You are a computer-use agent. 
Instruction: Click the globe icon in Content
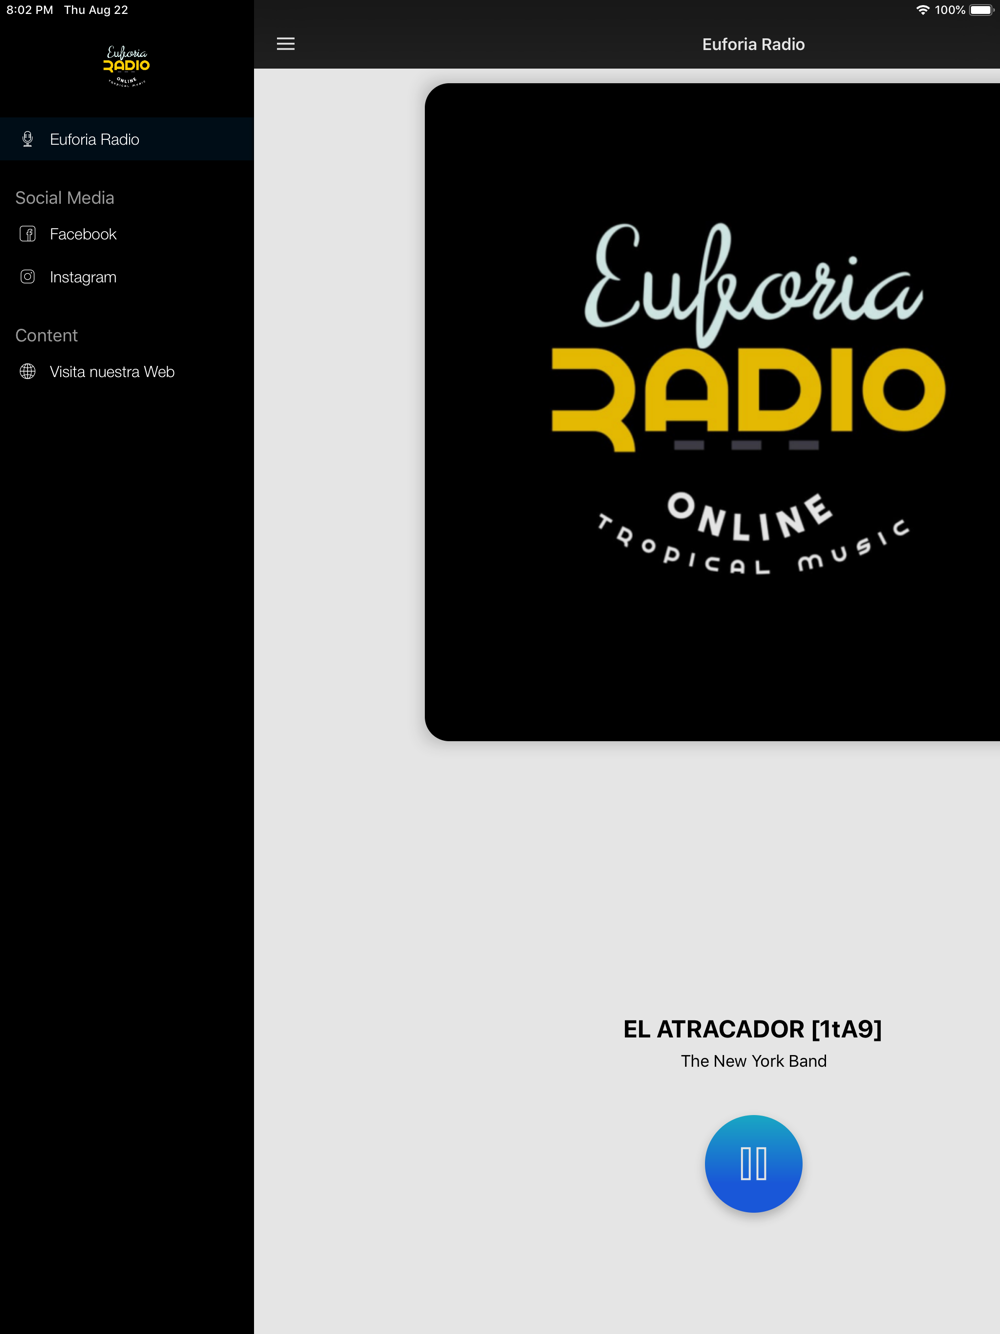pyautogui.click(x=28, y=372)
